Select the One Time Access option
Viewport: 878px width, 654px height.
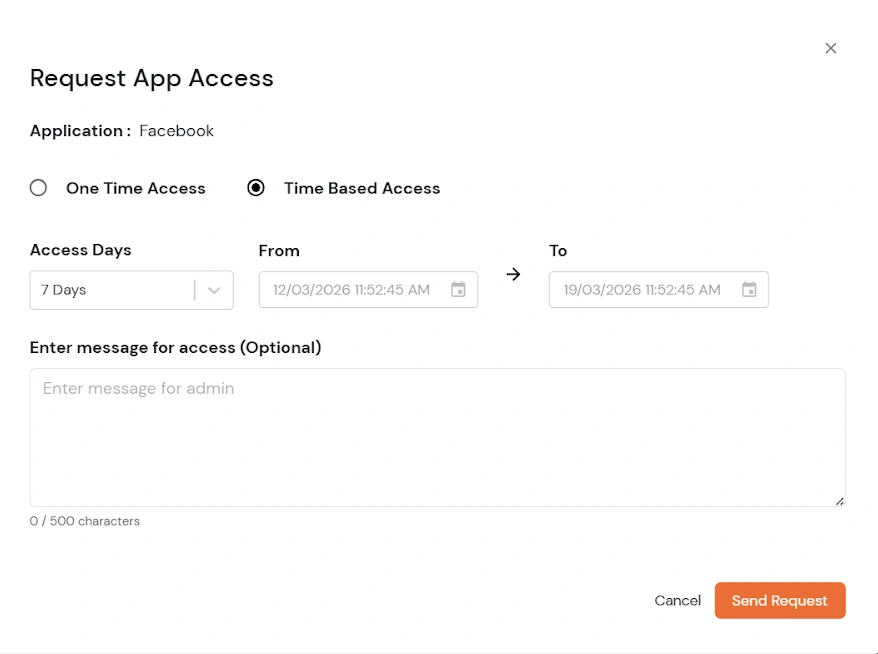click(x=38, y=187)
